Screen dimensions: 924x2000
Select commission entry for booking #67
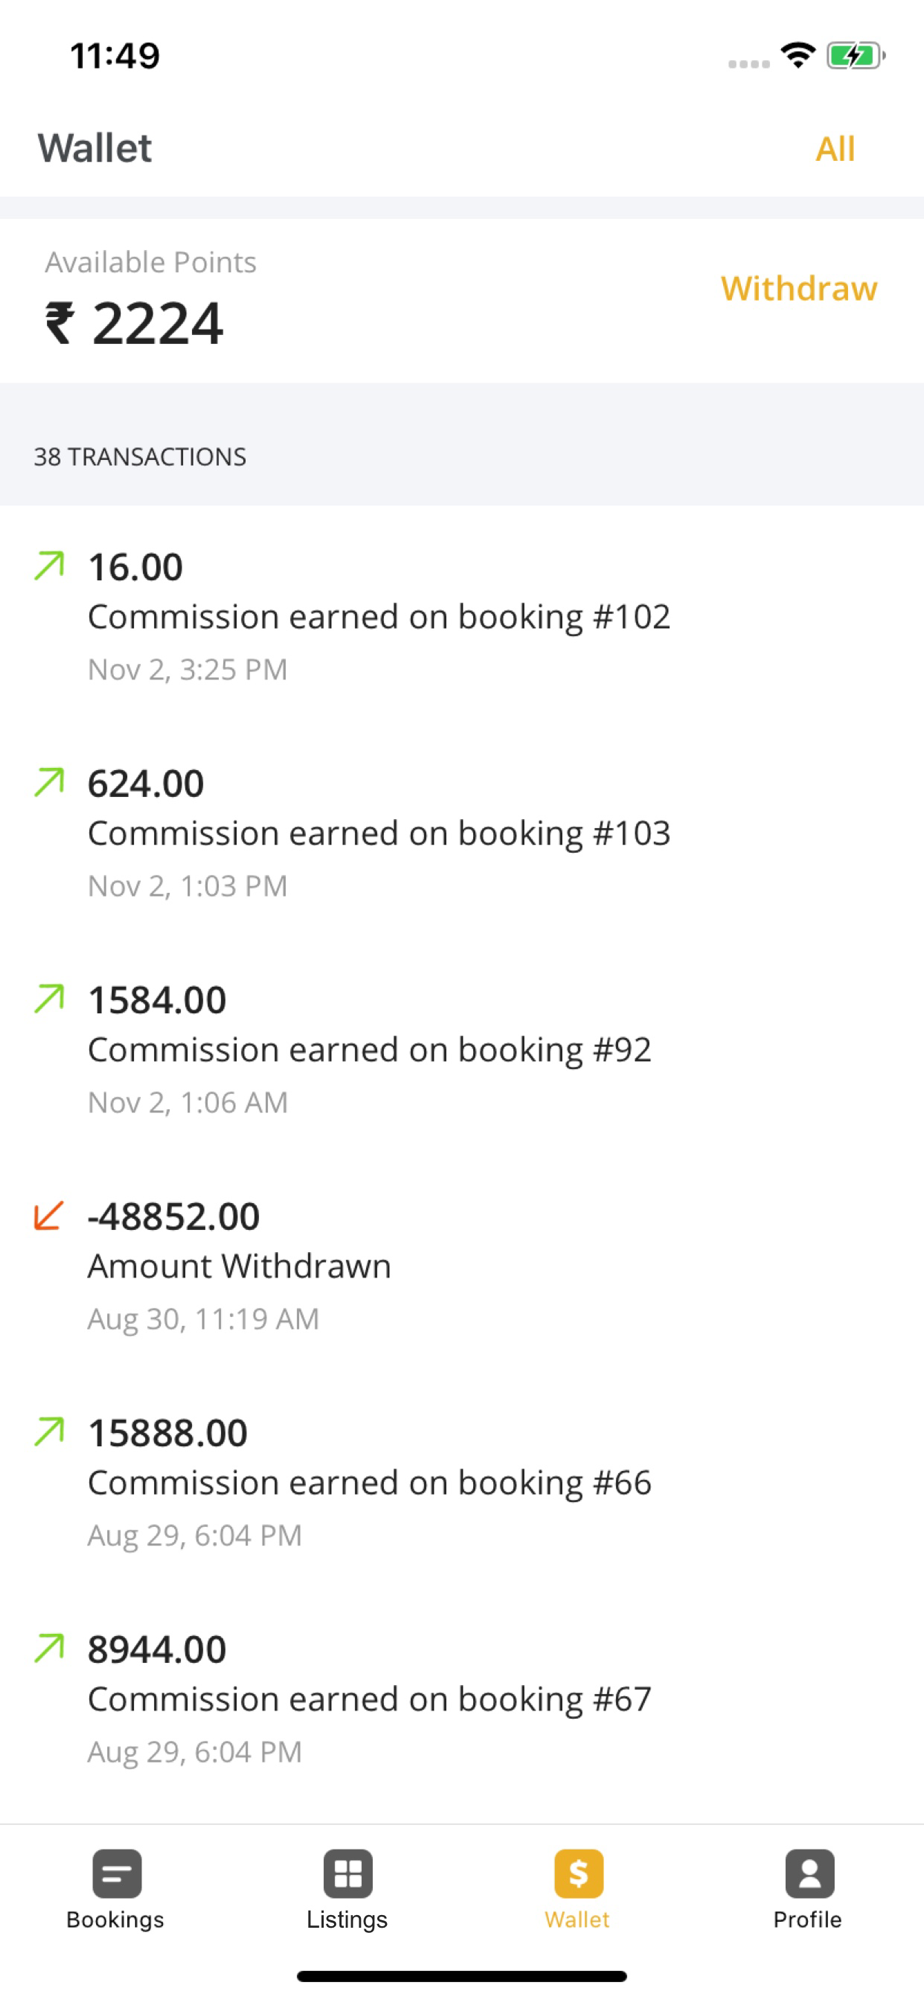(x=369, y=1699)
